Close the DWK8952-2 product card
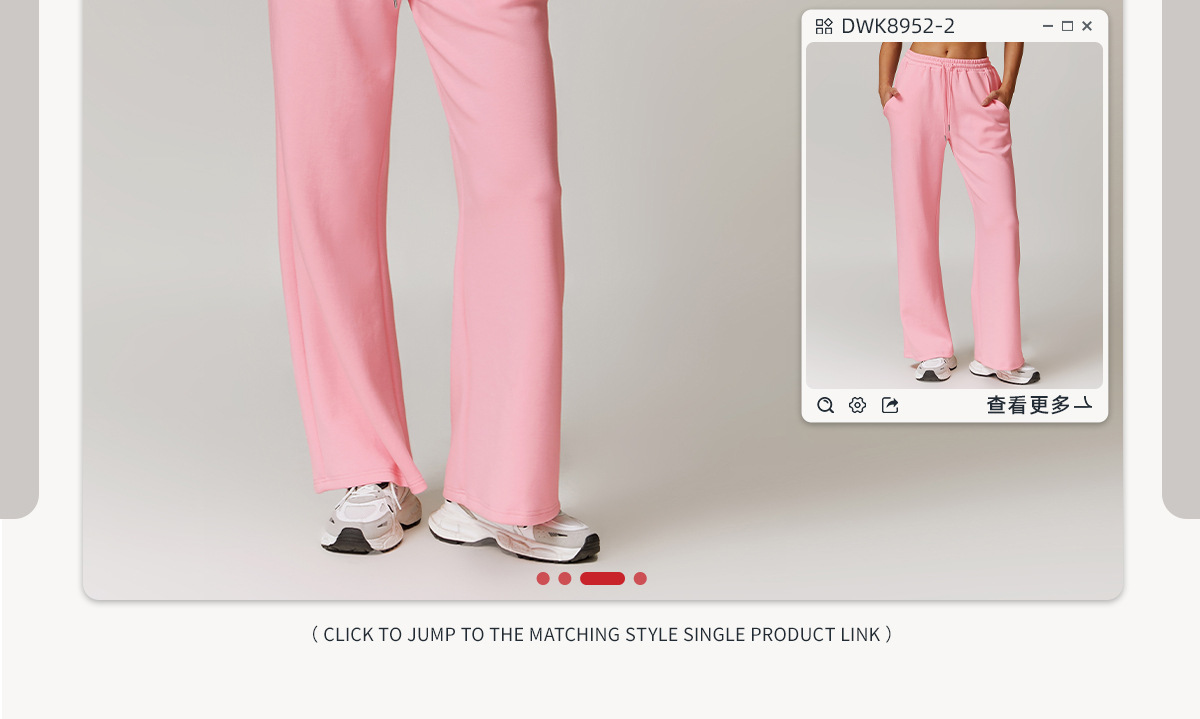Screen dimensions: 1200x719 pos(1087,26)
